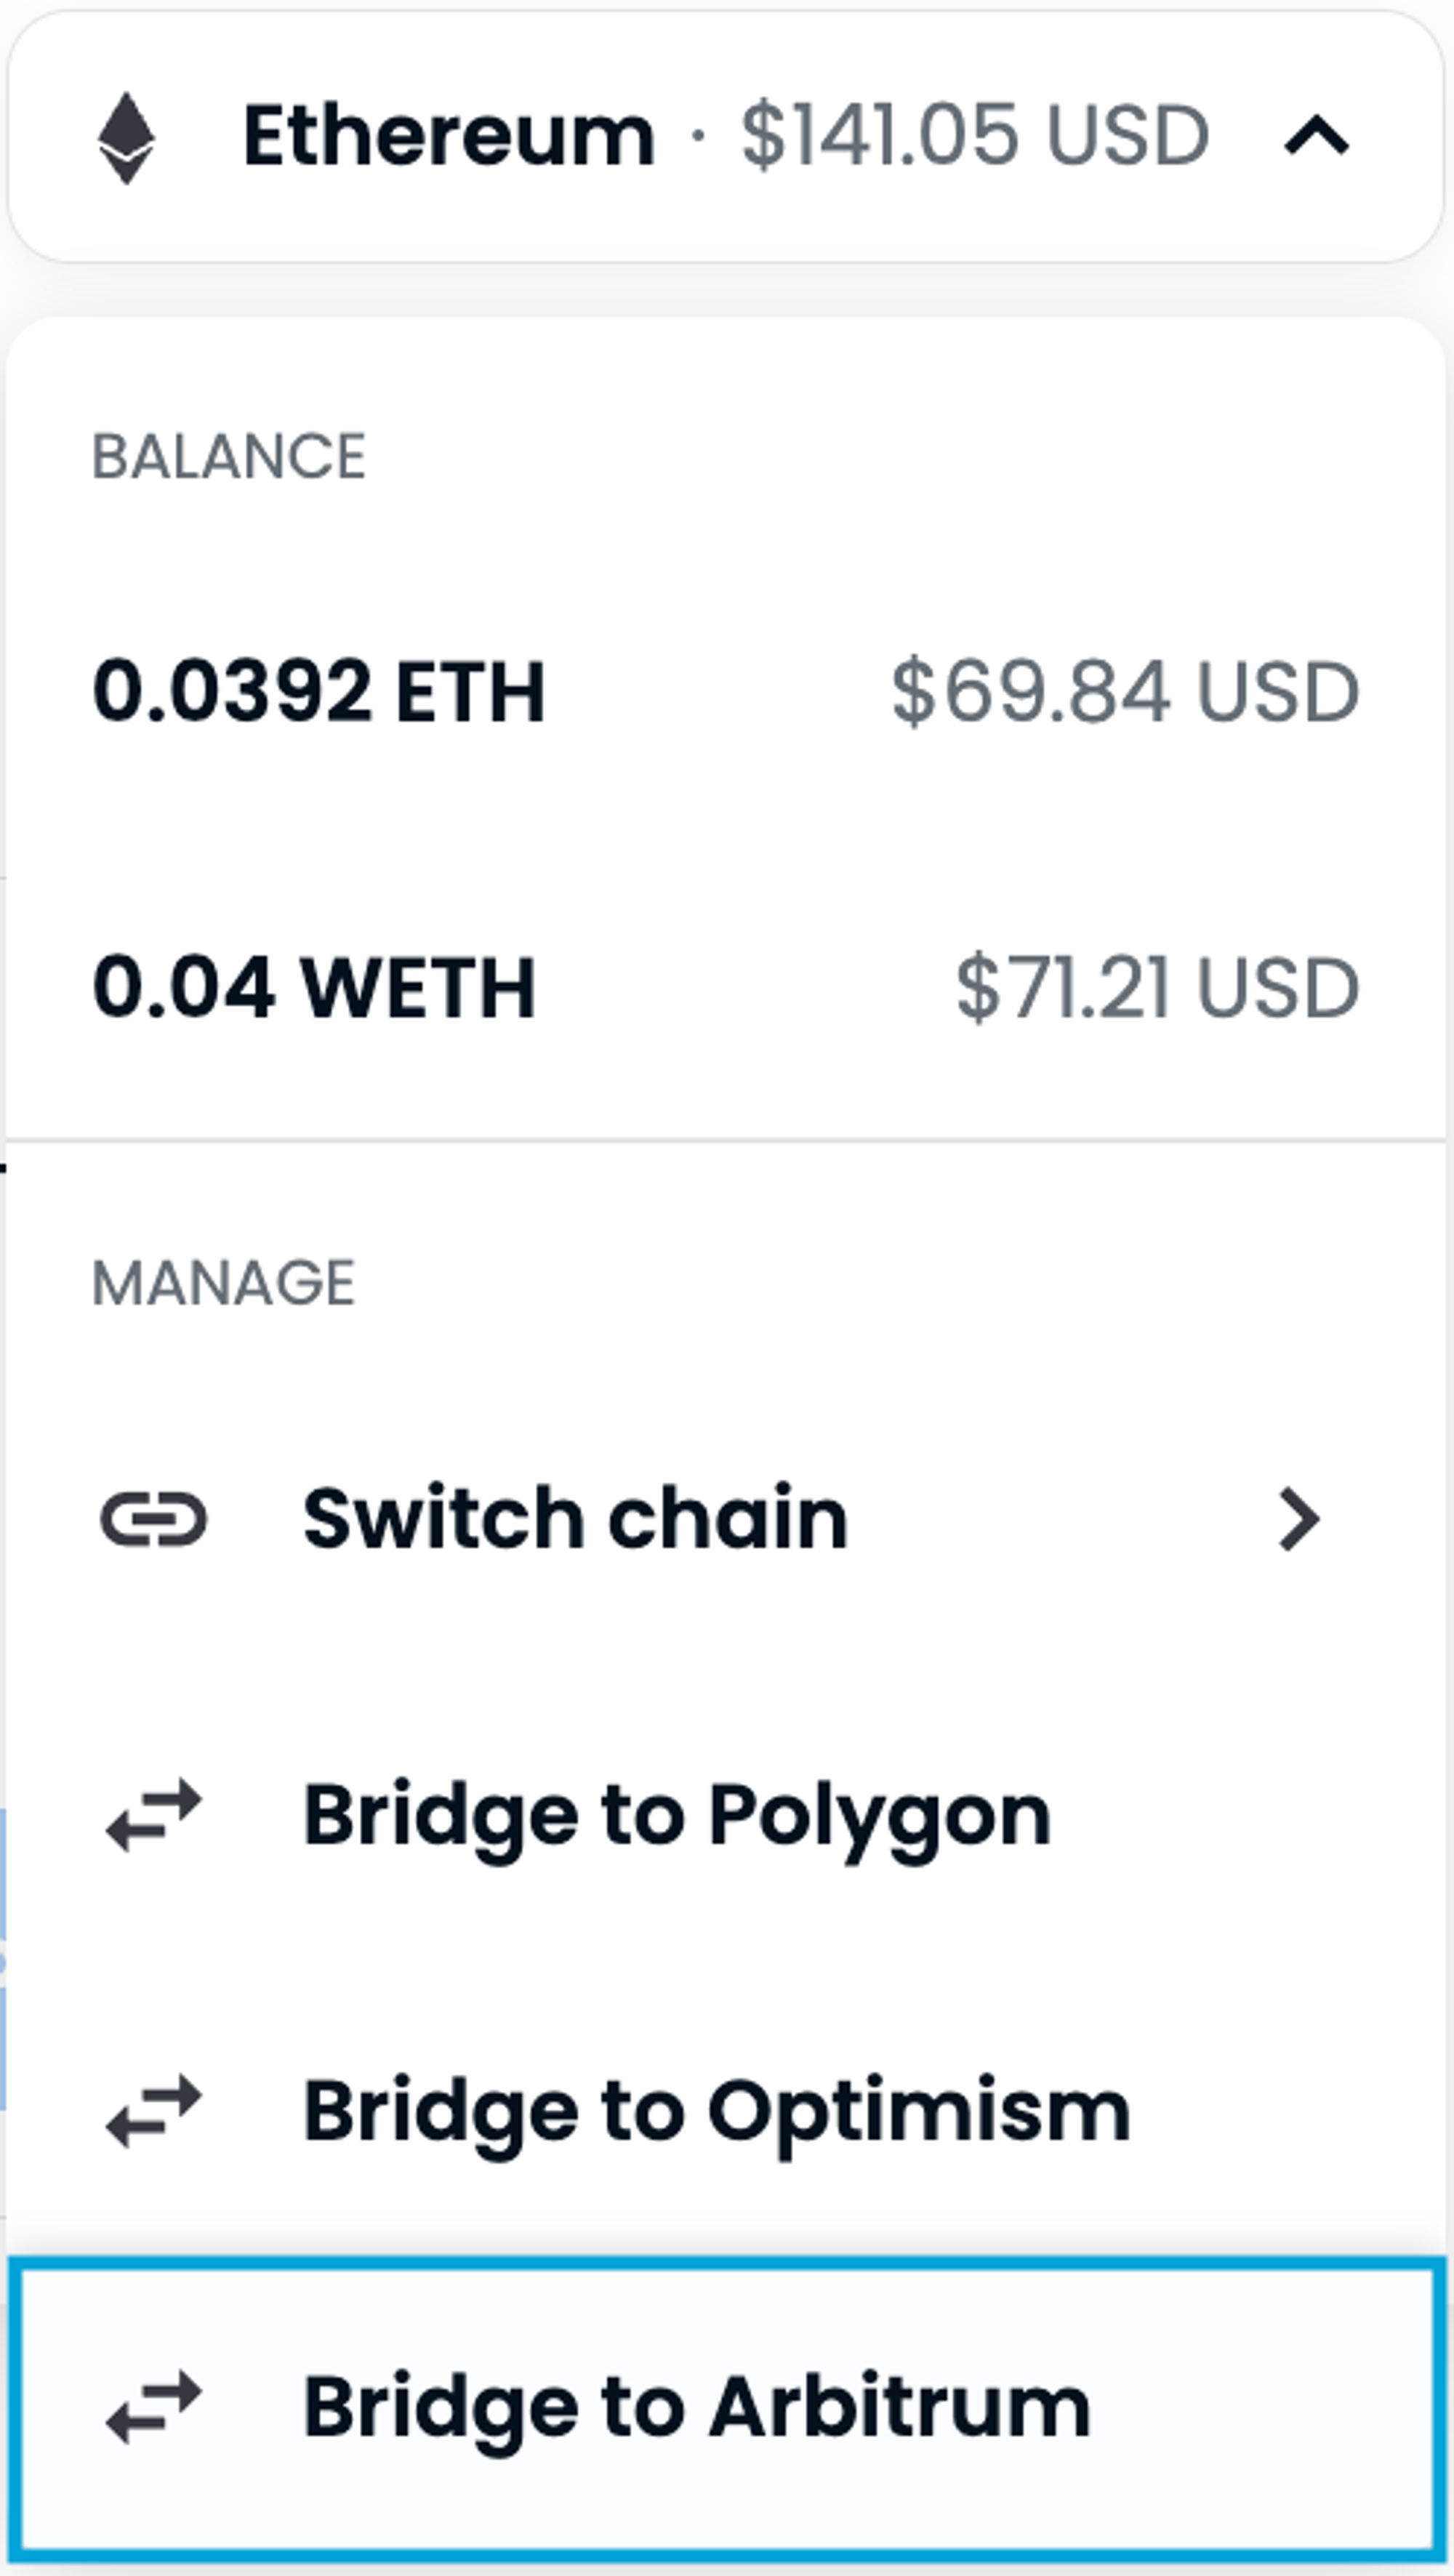Click the separator dot beside Ethereum

[698, 136]
